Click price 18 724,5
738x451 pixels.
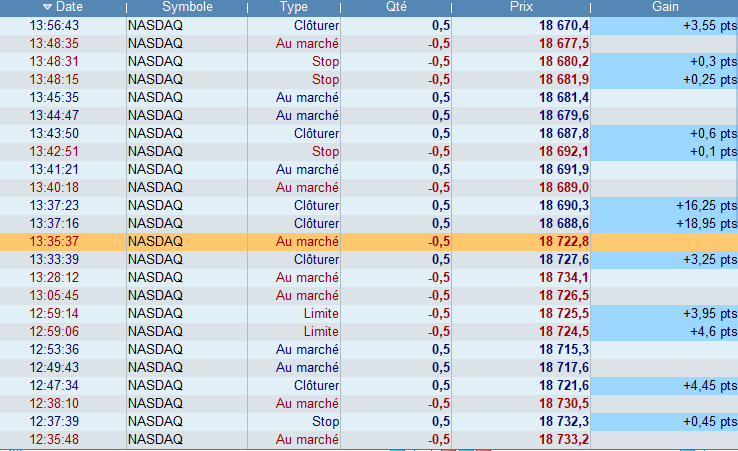[x=564, y=331]
